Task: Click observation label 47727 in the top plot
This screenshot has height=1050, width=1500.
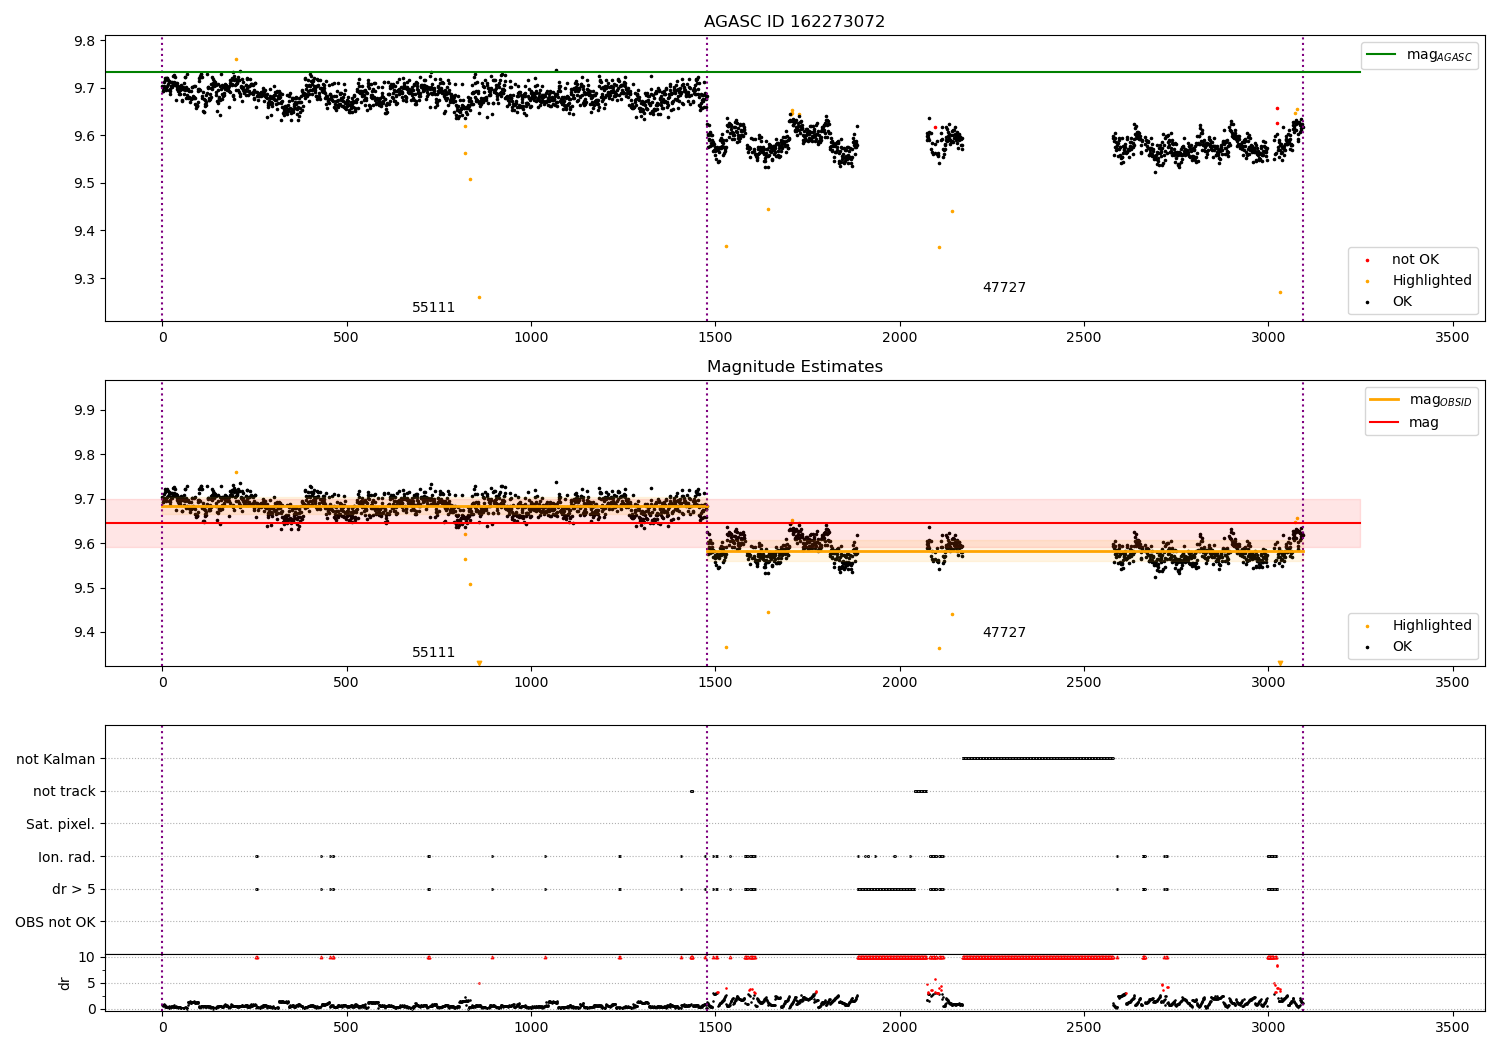Action: coord(1004,288)
